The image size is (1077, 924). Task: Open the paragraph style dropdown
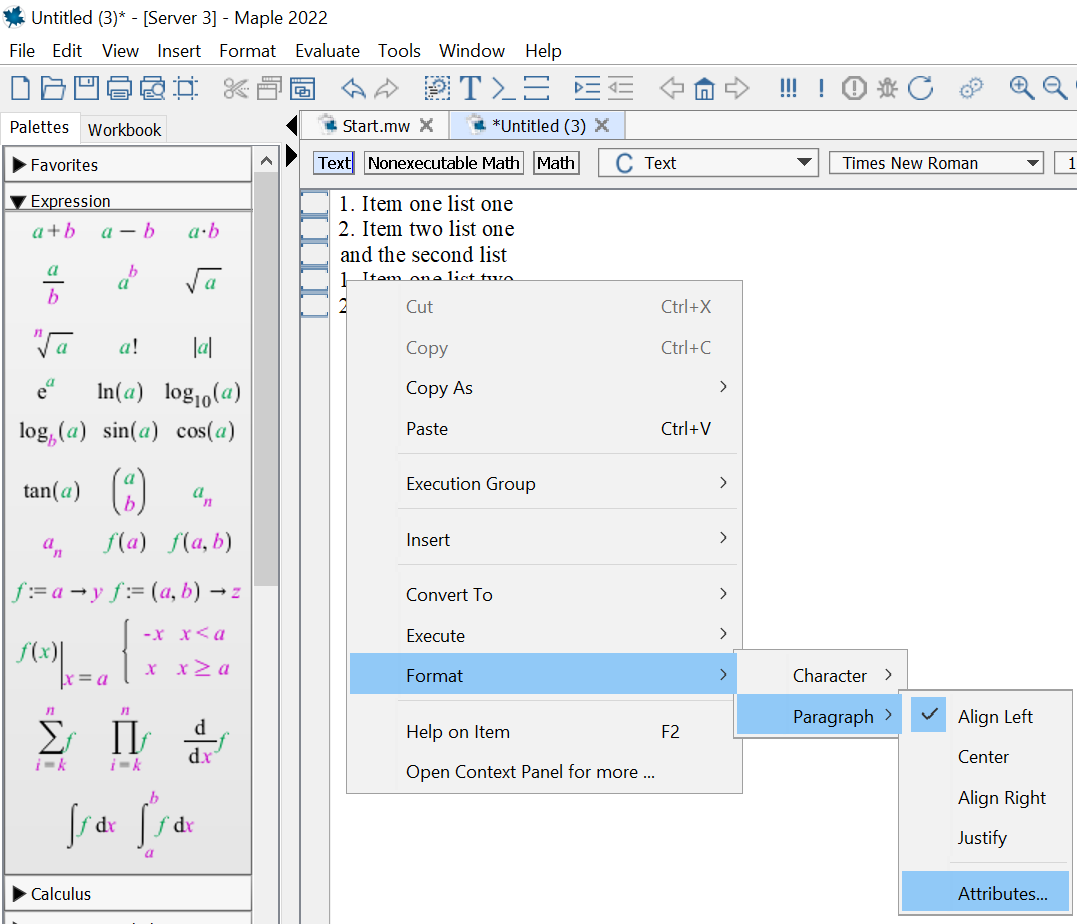pos(708,163)
